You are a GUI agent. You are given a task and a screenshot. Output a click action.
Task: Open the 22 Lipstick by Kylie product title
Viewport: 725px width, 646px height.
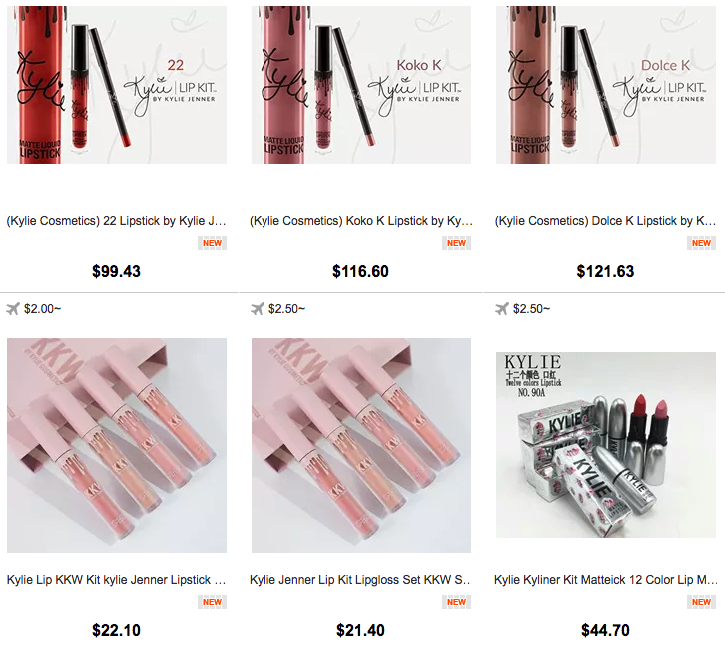(x=117, y=221)
